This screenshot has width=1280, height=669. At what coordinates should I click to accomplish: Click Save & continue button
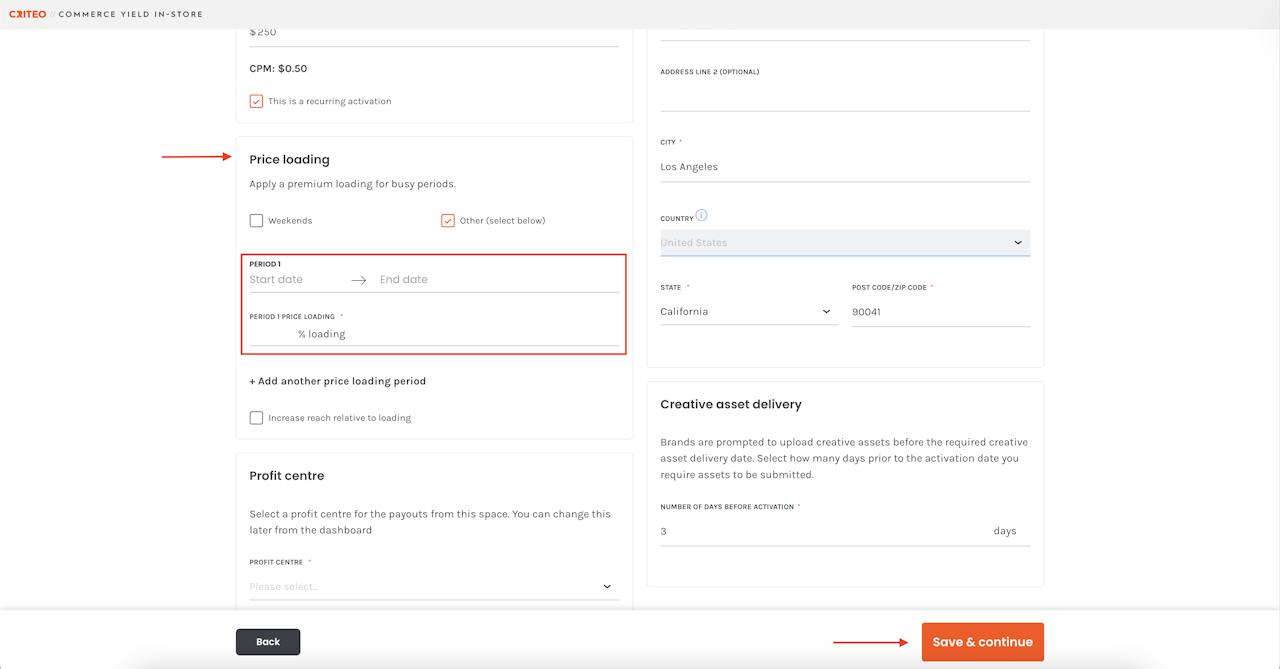pos(982,642)
